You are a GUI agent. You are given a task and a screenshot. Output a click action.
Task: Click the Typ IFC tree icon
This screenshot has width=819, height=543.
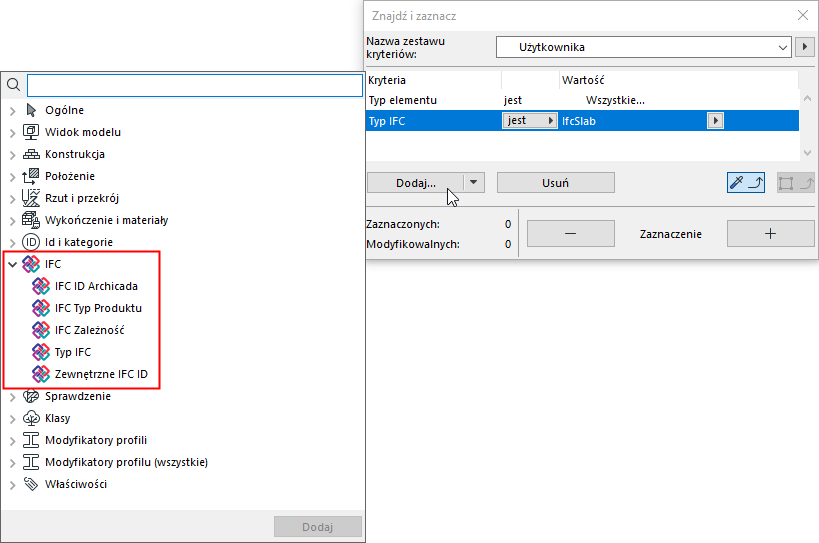(x=41, y=352)
